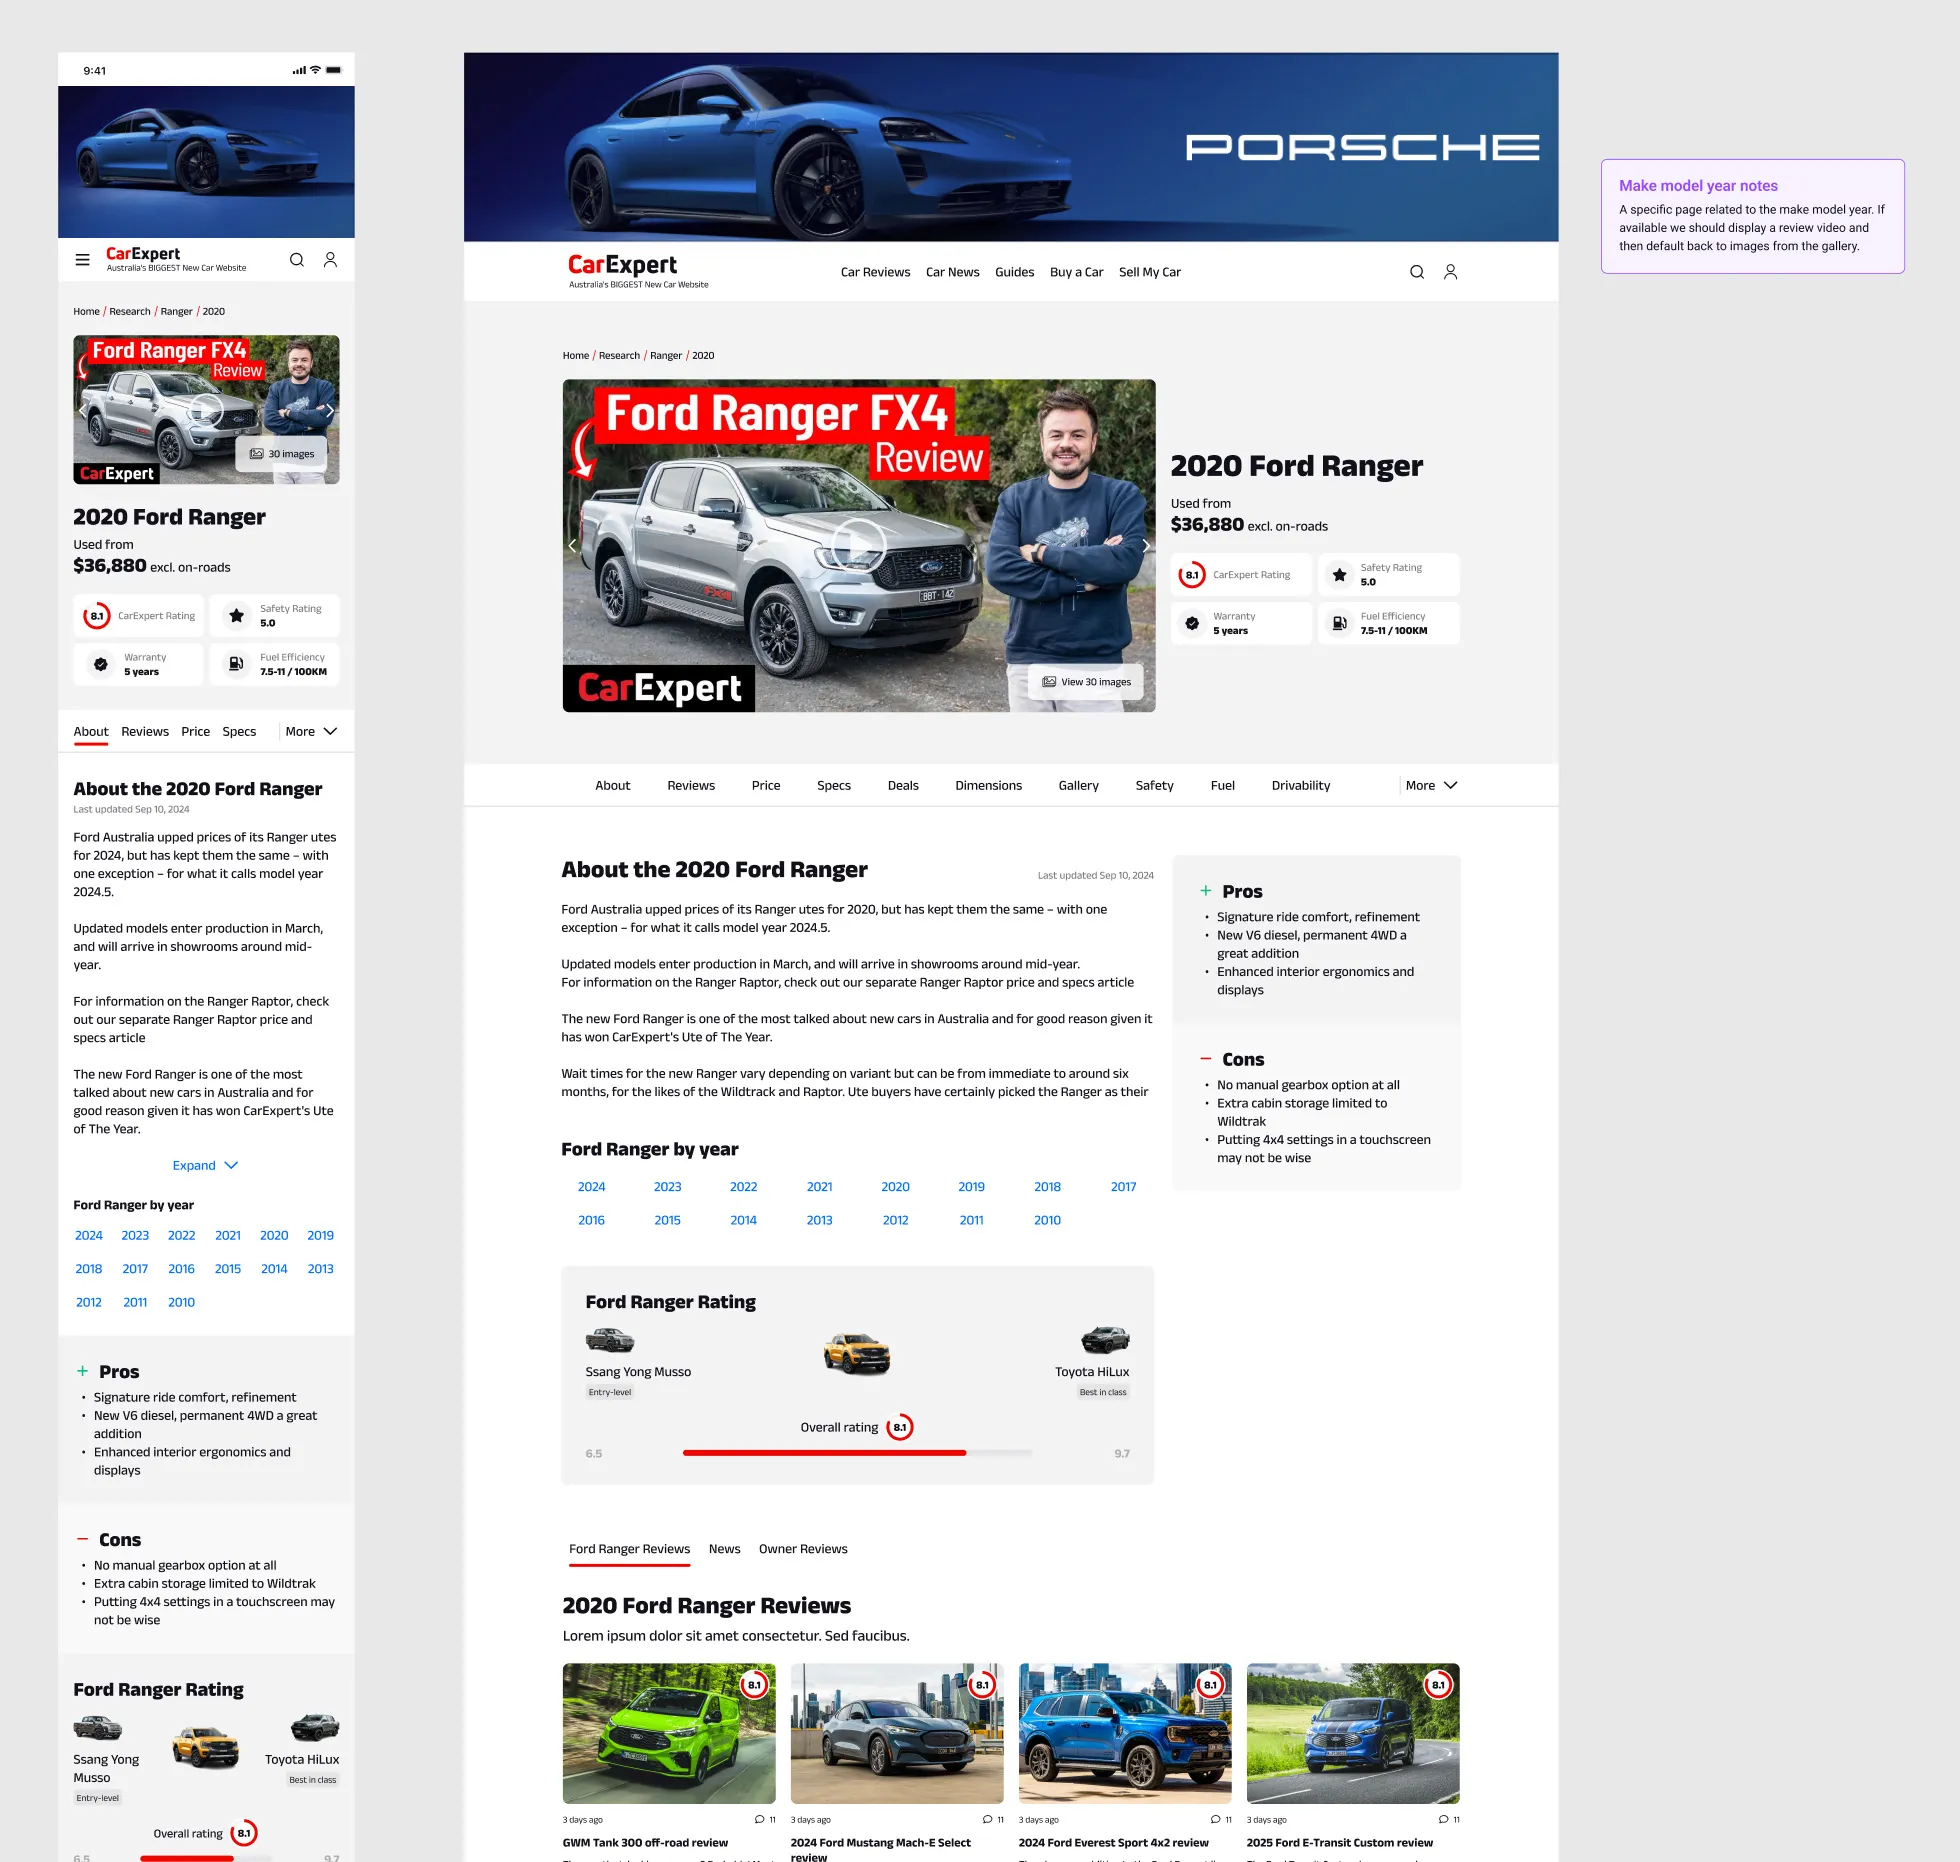Click View 30 images button on desktop hero
The width and height of the screenshot is (1960, 1862).
[x=1087, y=682]
